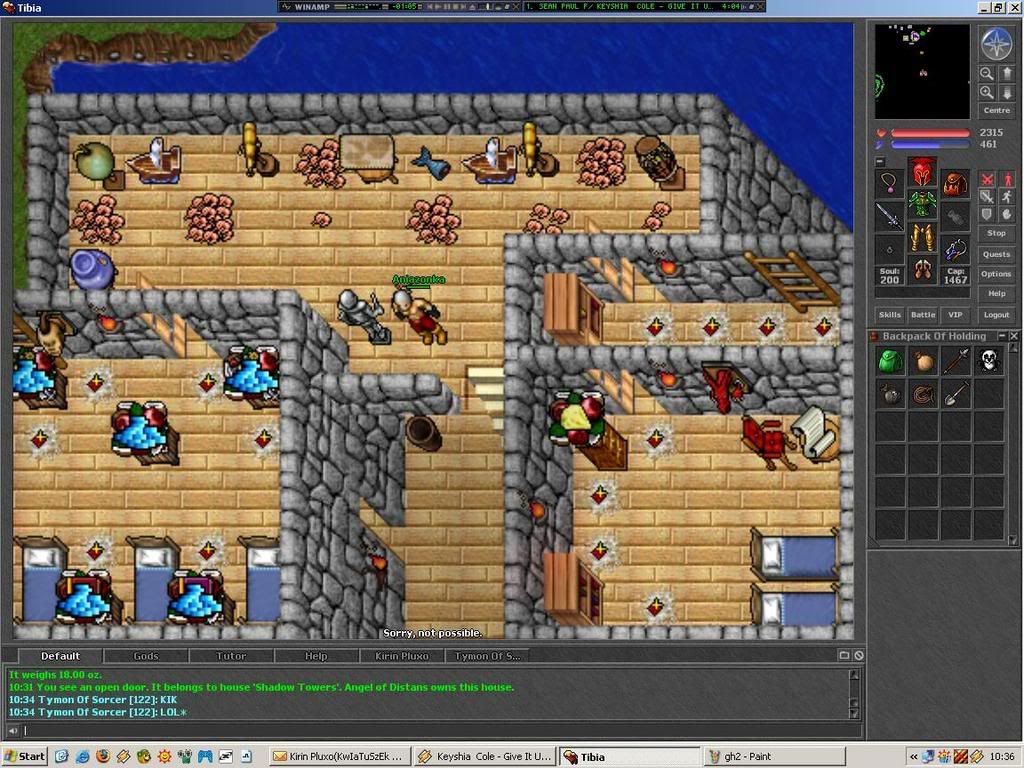This screenshot has width=1024, height=768.
Task: Select the sword in the weapon slot
Action: [889, 216]
